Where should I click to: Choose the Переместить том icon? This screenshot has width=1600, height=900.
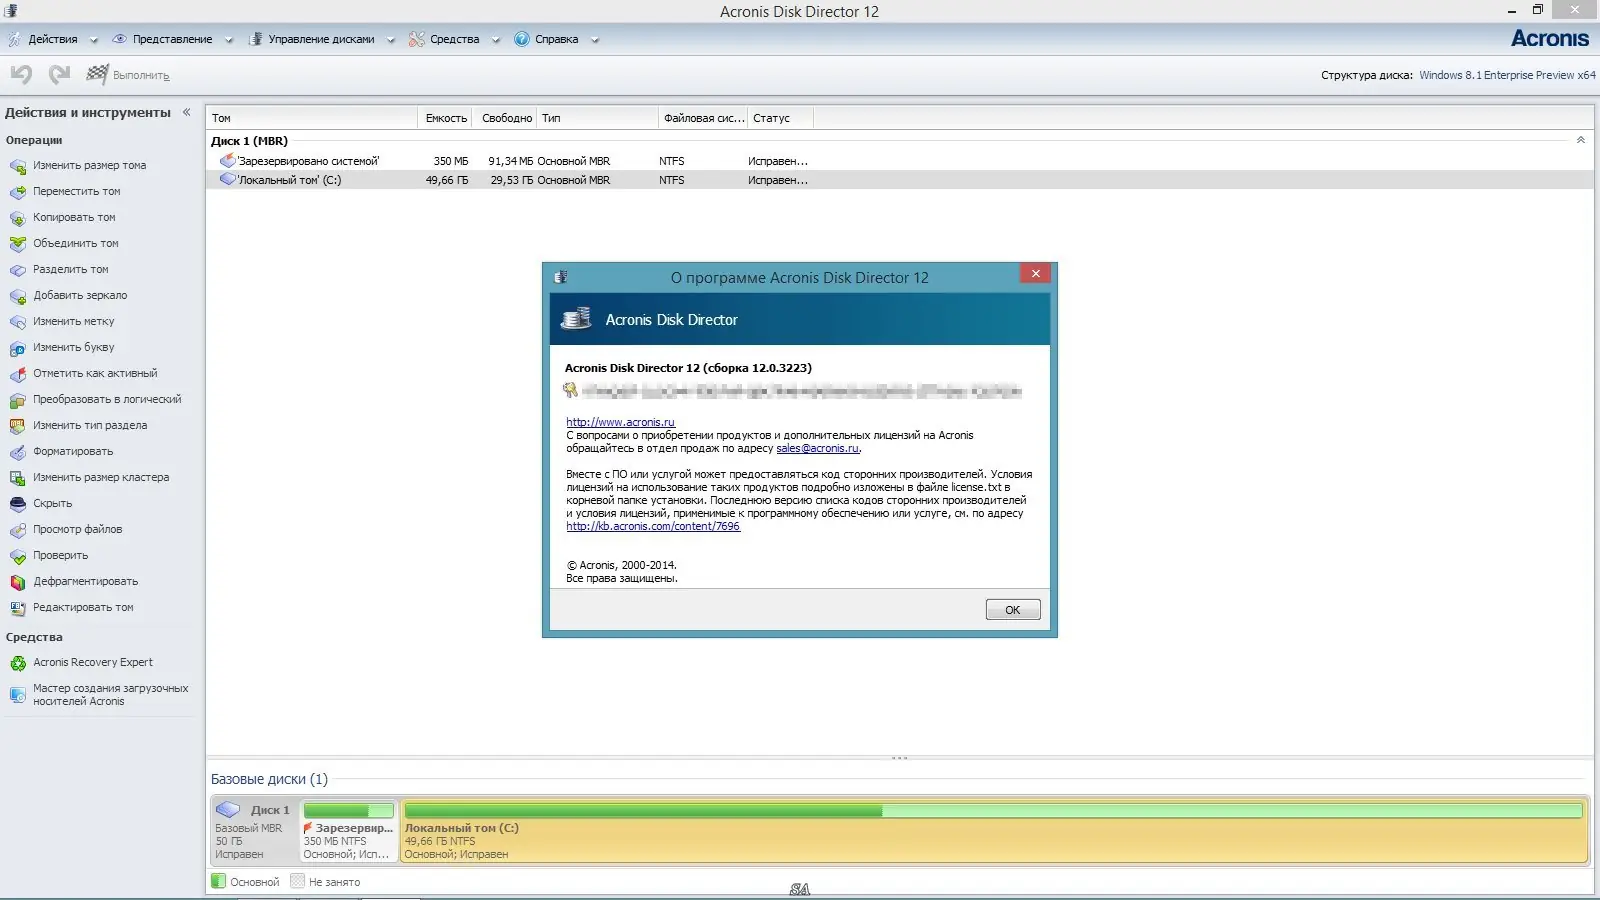tap(18, 192)
